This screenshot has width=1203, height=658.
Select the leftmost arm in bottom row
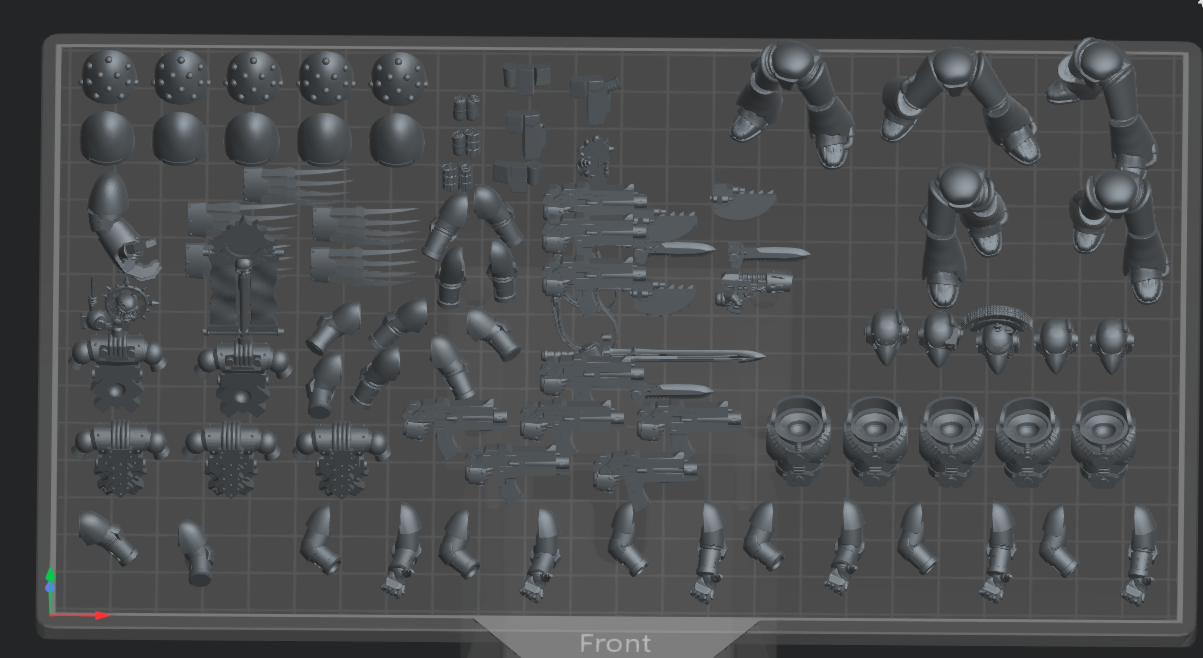[x=107, y=538]
